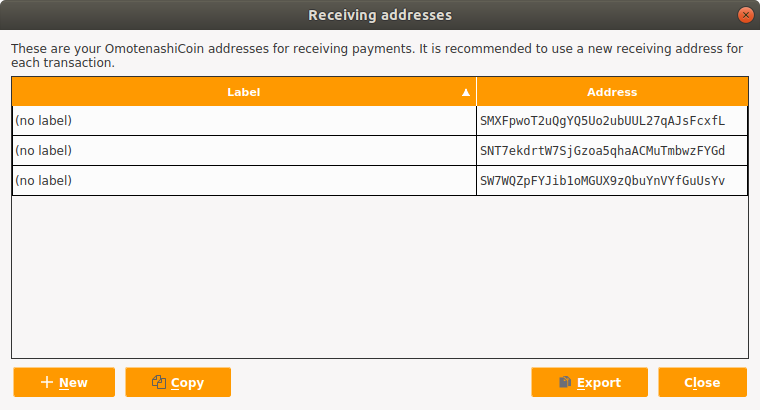Export the address list with the Export button

[589, 382]
